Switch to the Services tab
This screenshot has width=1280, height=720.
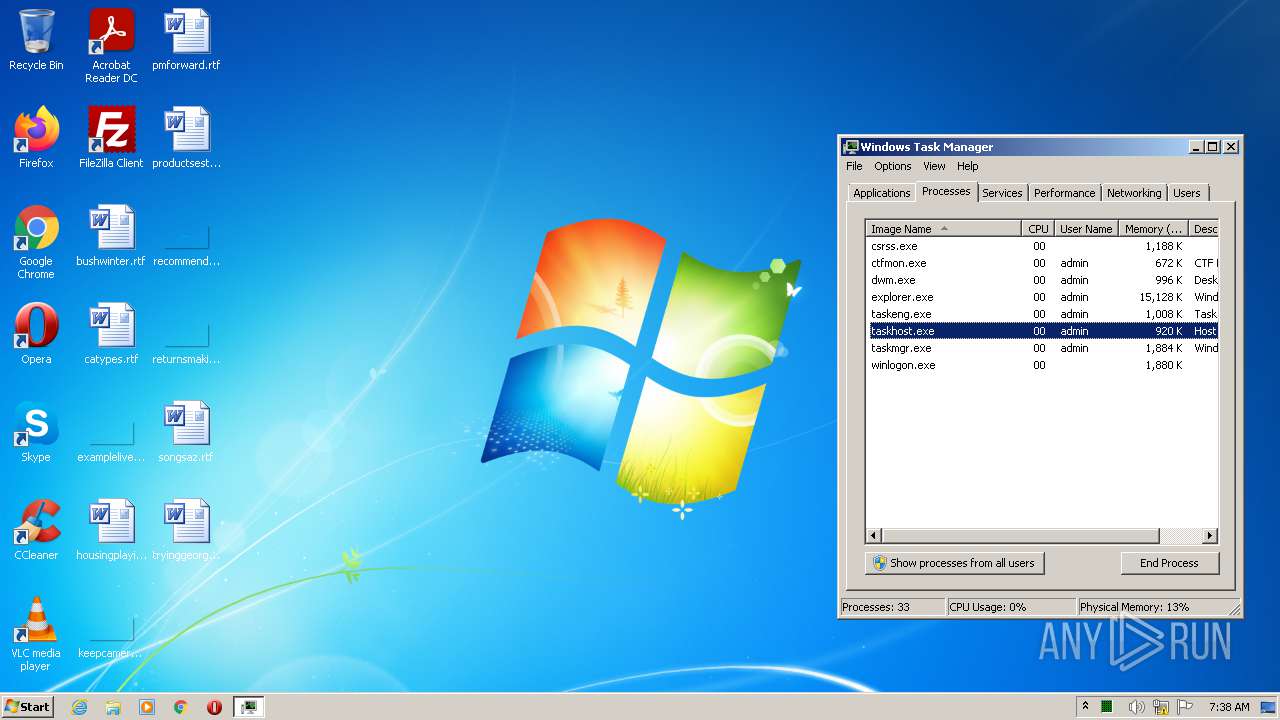[1002, 193]
